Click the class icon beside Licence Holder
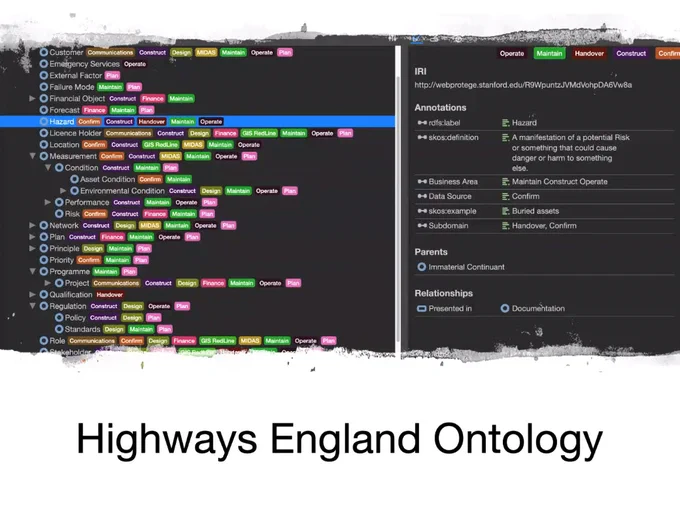Viewport: 680px width, 507px height. coord(44,133)
